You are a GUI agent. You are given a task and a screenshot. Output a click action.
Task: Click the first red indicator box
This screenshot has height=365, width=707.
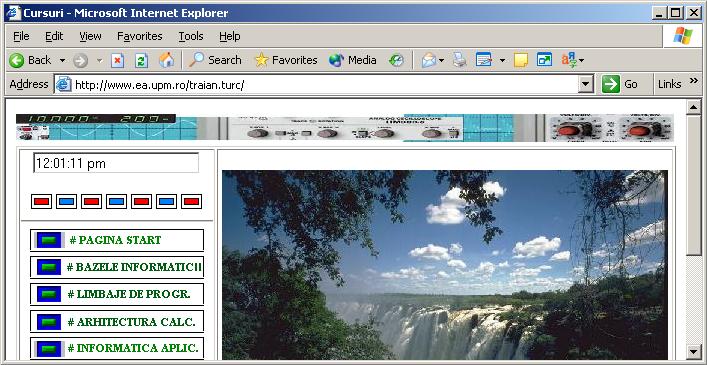[41, 201]
